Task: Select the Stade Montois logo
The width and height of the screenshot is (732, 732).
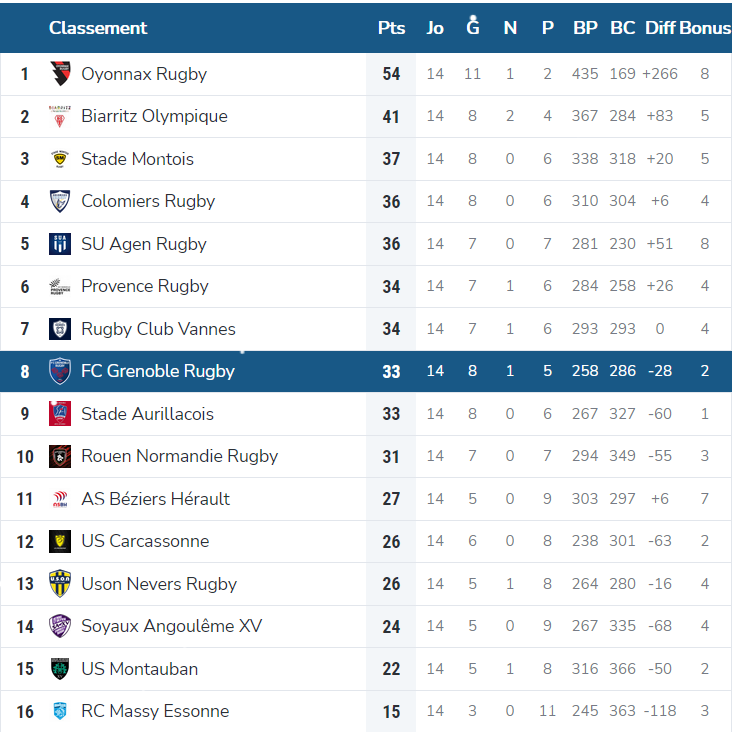Action: [60, 159]
